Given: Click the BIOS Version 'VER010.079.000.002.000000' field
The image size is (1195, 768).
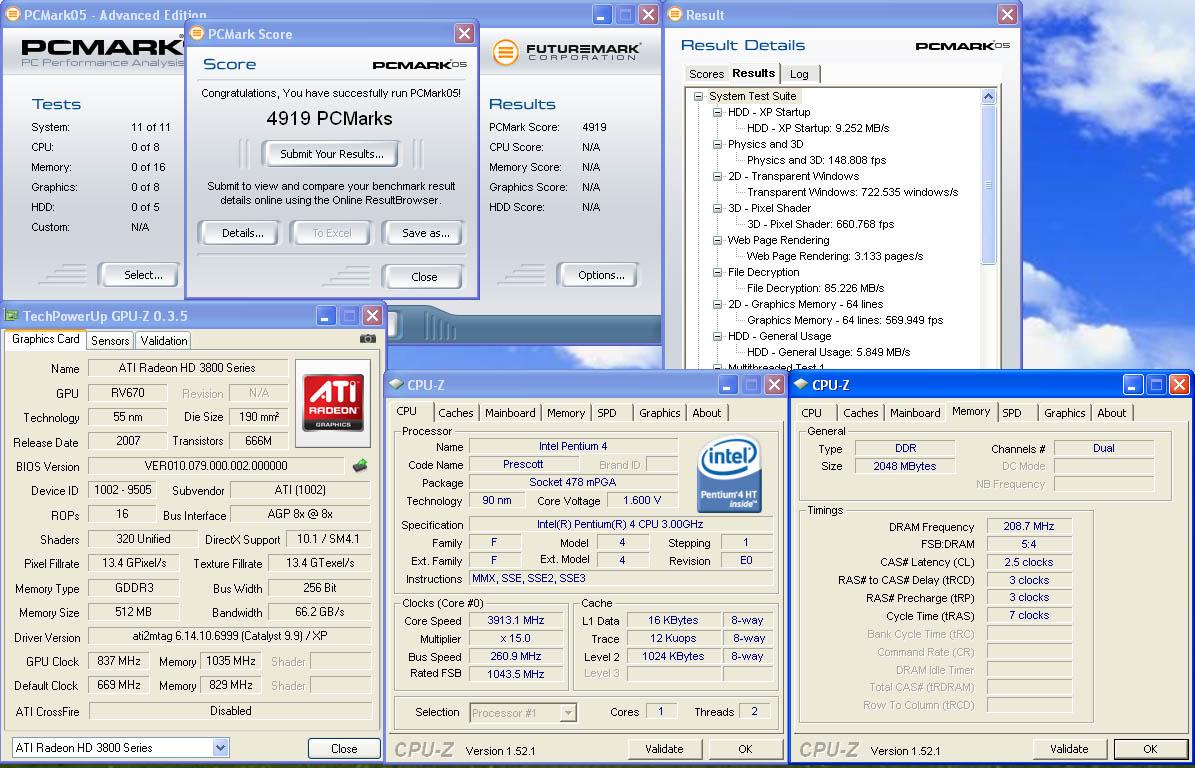Looking at the screenshot, I should pos(216,466).
